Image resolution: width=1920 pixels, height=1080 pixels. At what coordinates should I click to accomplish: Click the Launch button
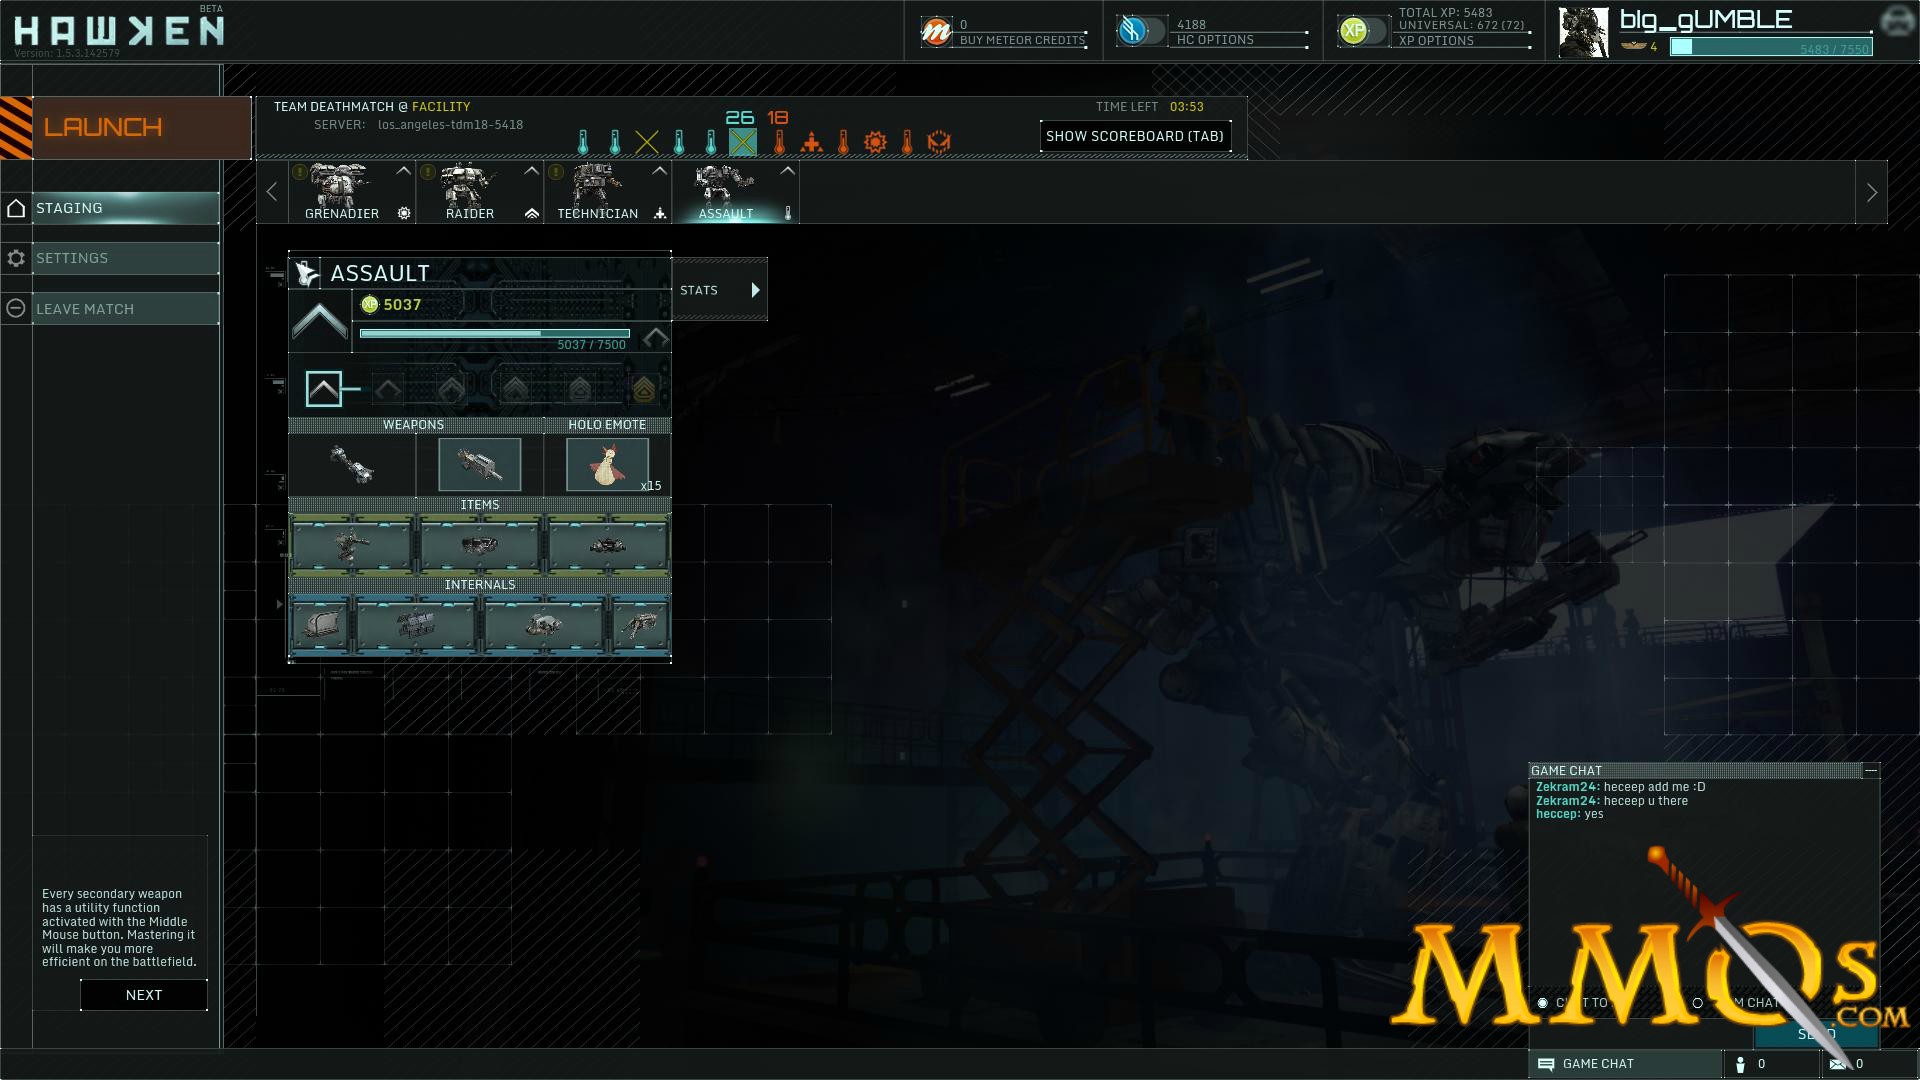pos(126,127)
